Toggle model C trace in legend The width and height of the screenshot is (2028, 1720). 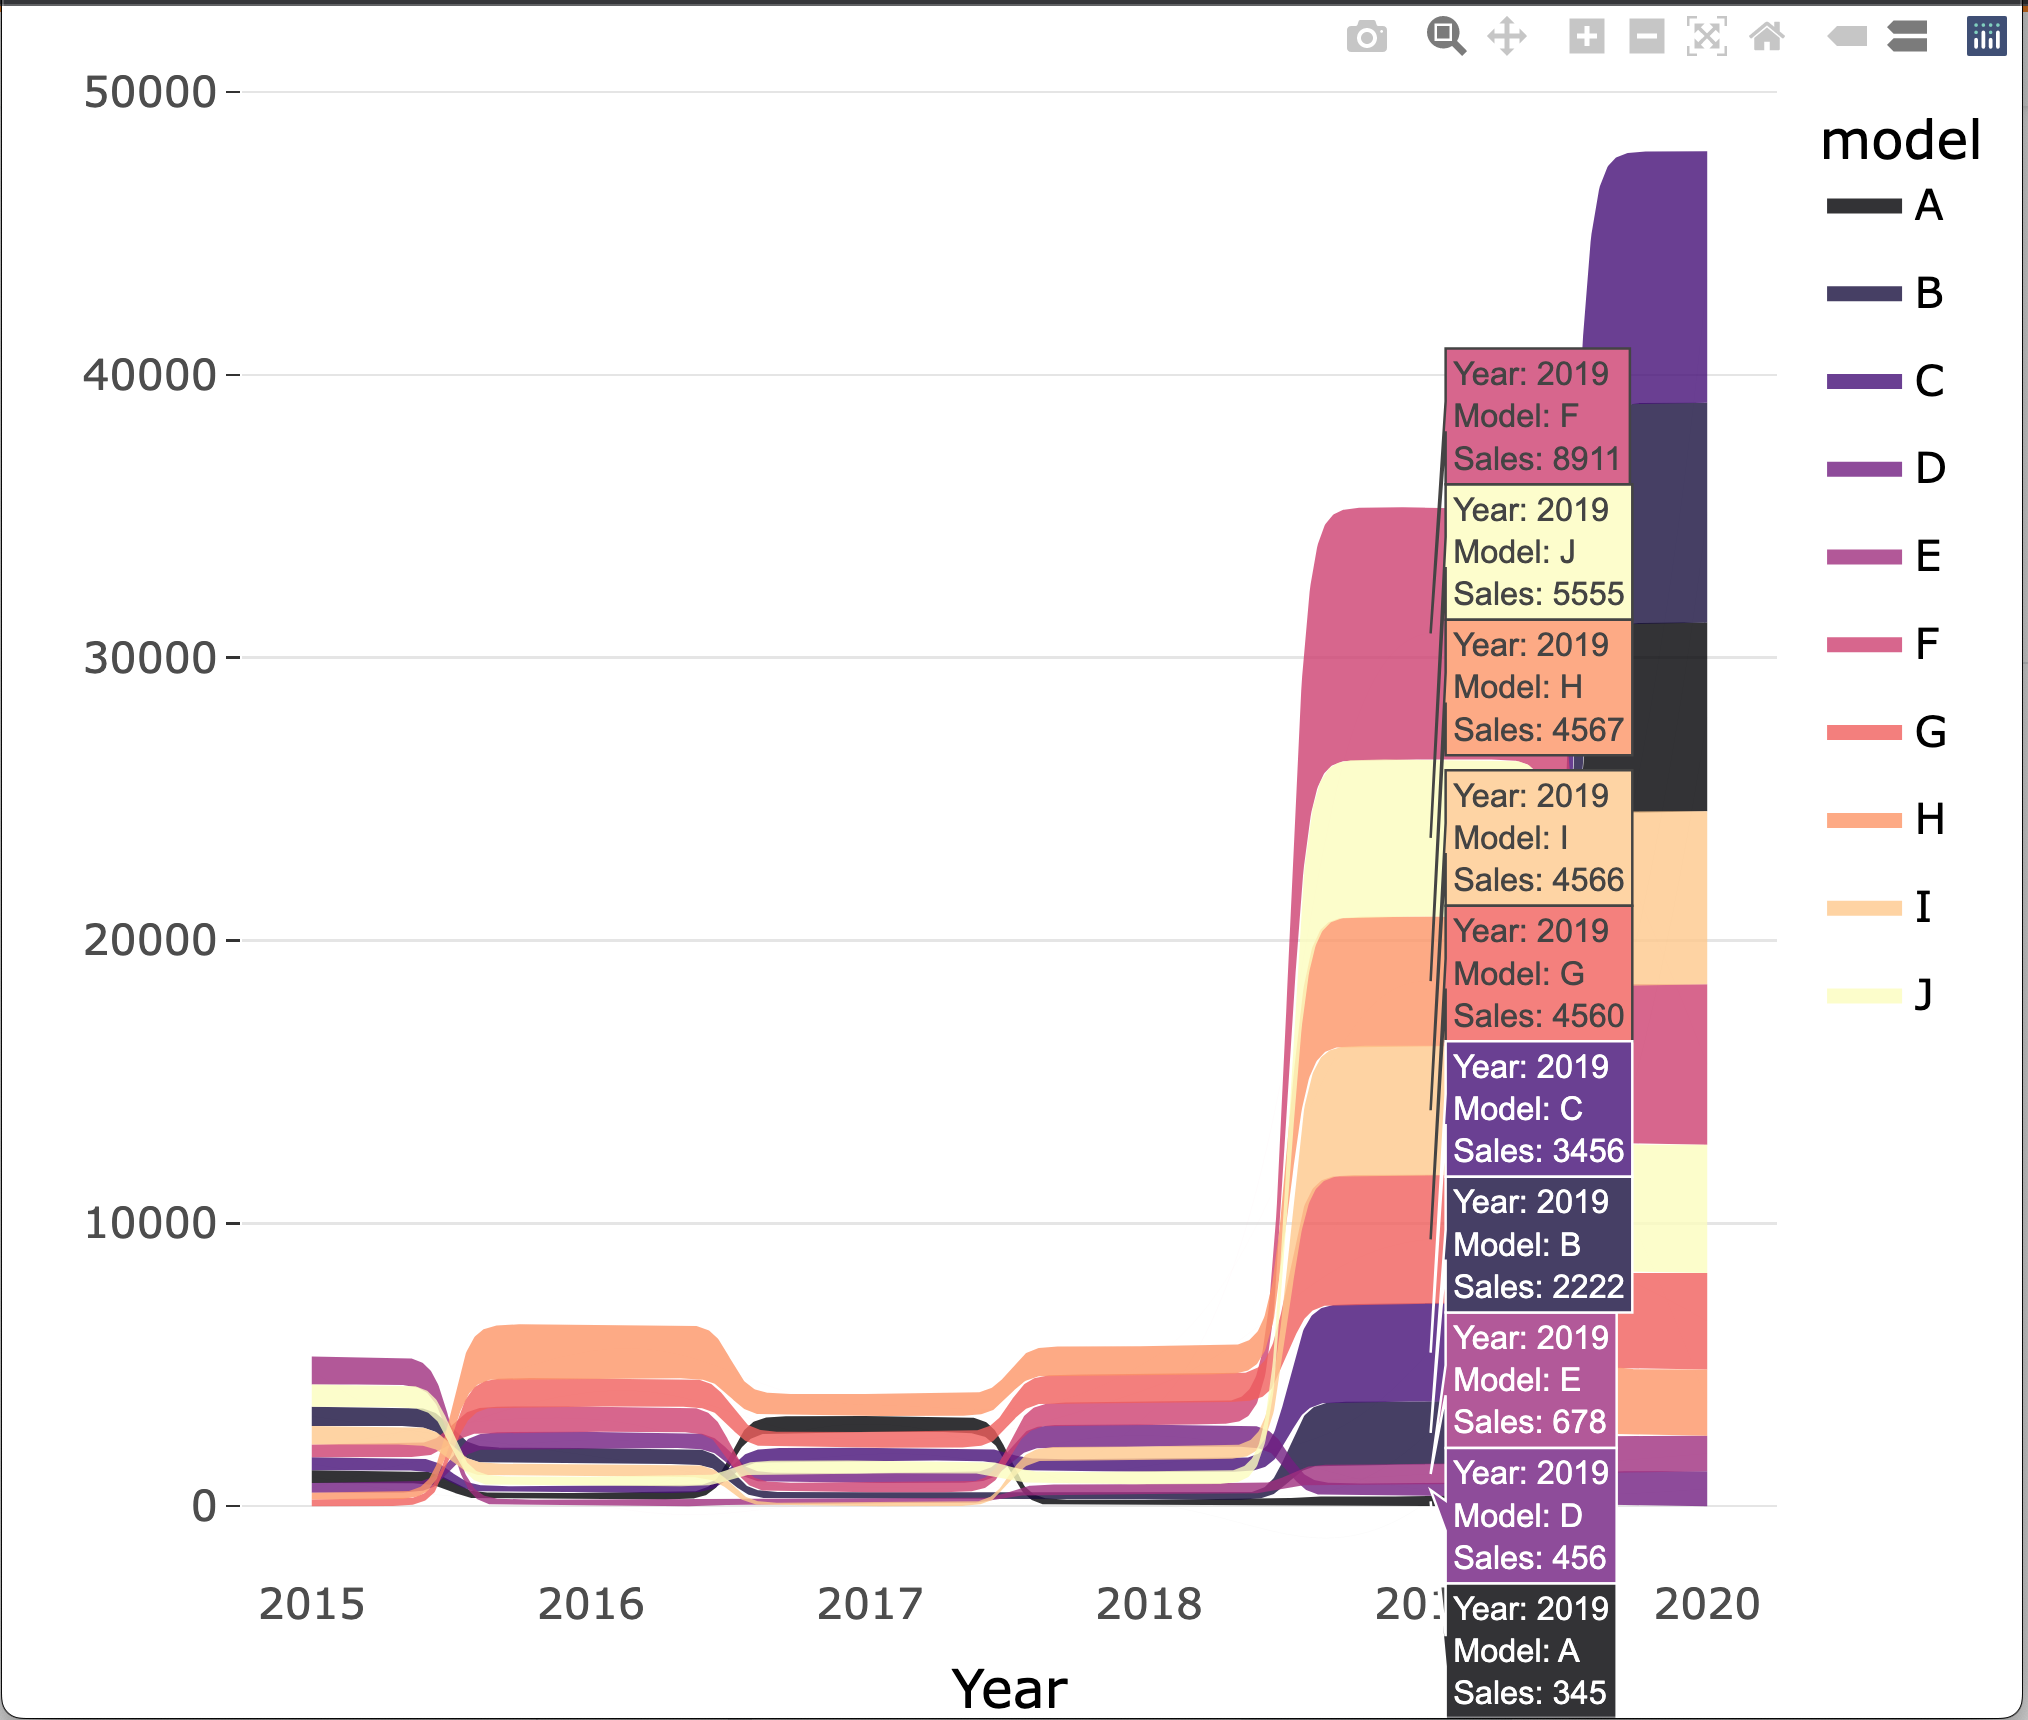point(1885,381)
